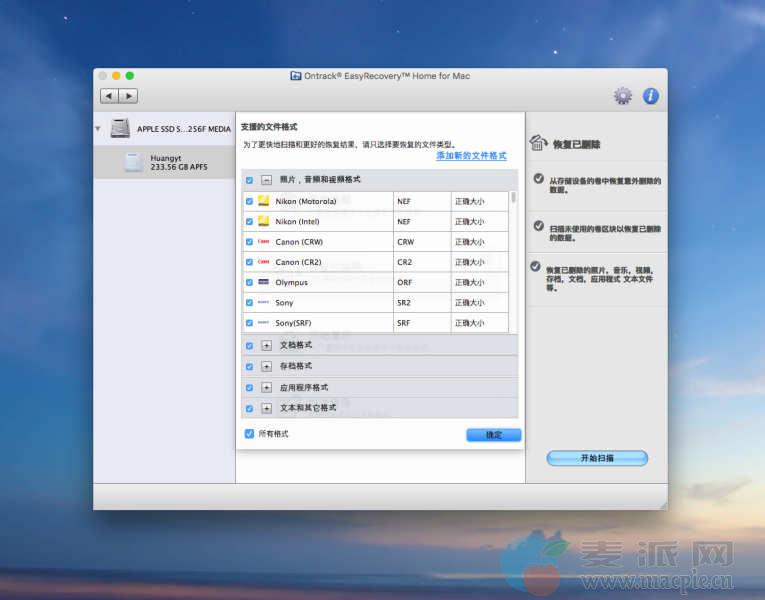
Task: Click the back navigation arrow
Action: [x=109, y=96]
